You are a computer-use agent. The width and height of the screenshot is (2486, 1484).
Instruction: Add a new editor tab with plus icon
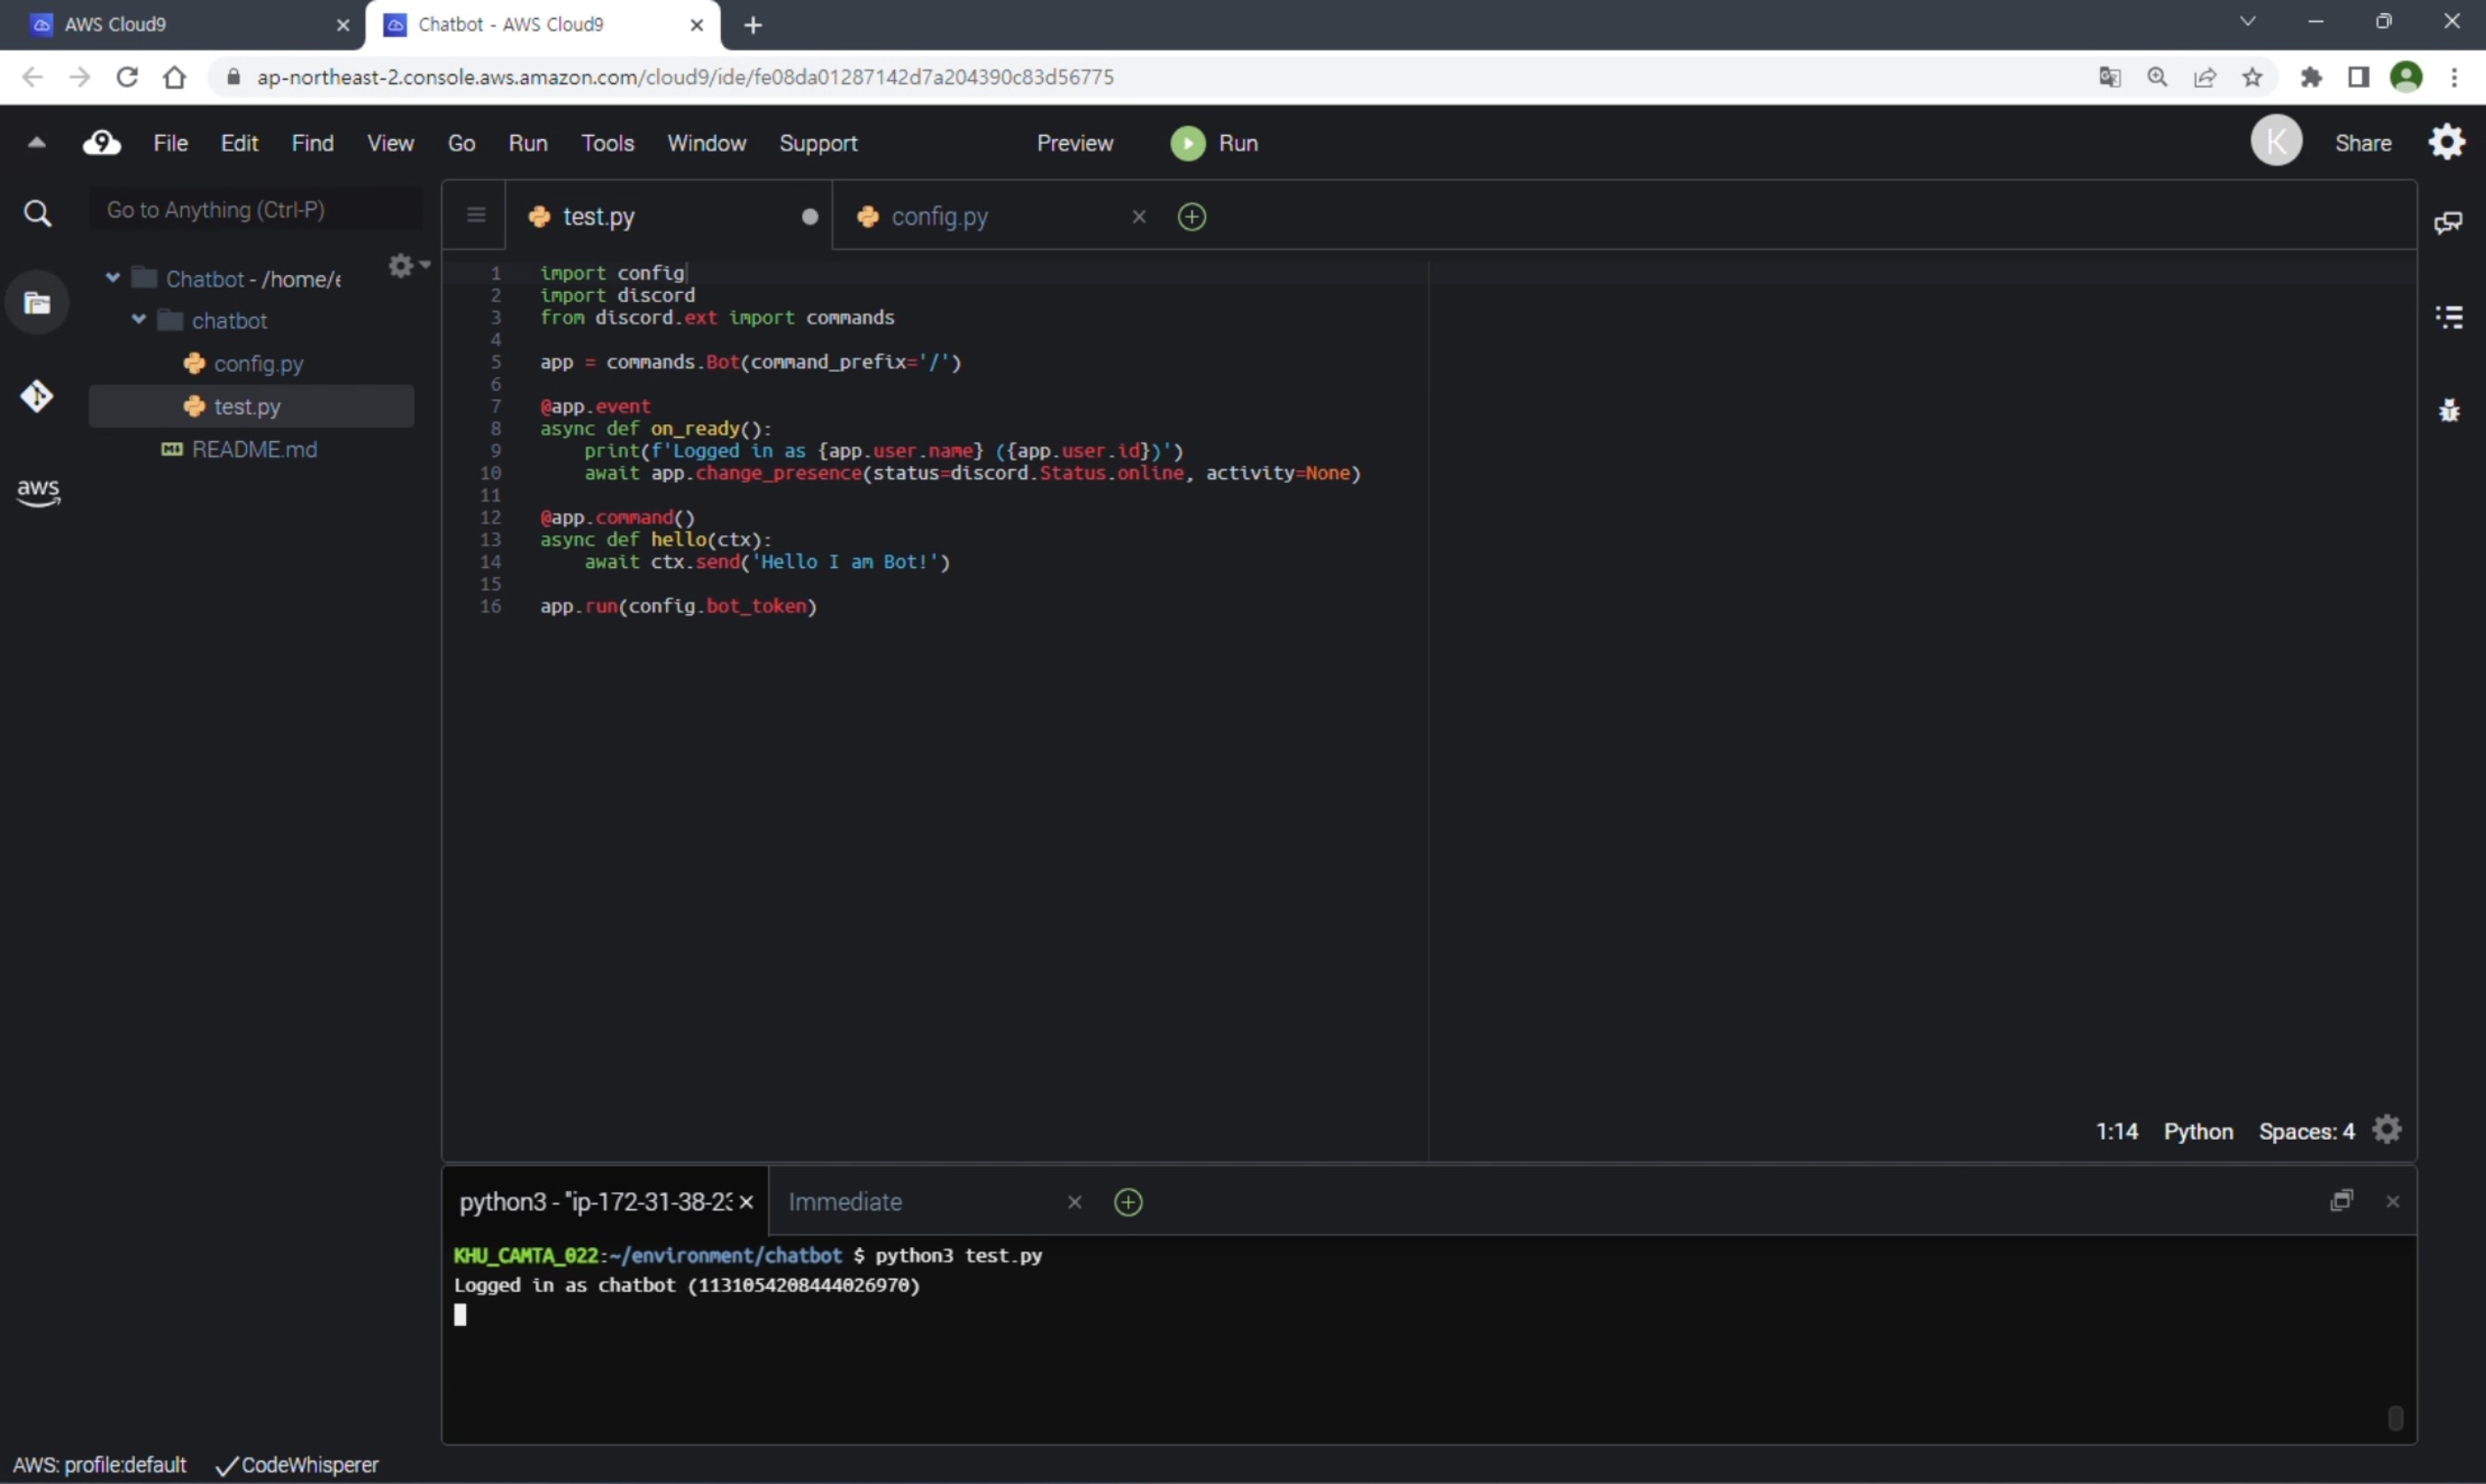click(x=1191, y=216)
